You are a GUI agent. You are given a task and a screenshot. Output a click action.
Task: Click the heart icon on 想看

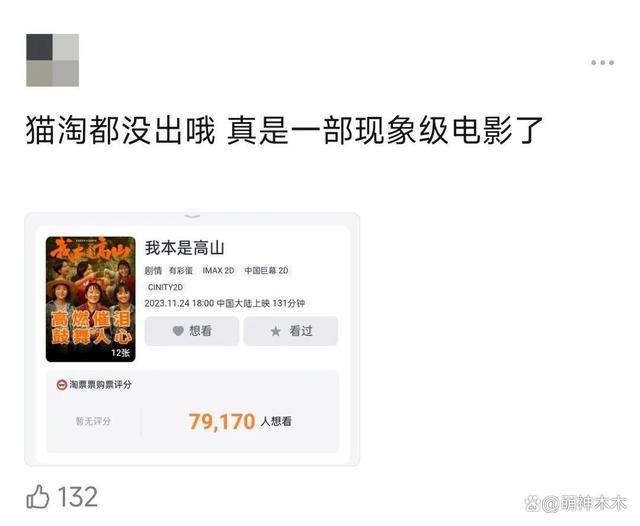coord(178,331)
